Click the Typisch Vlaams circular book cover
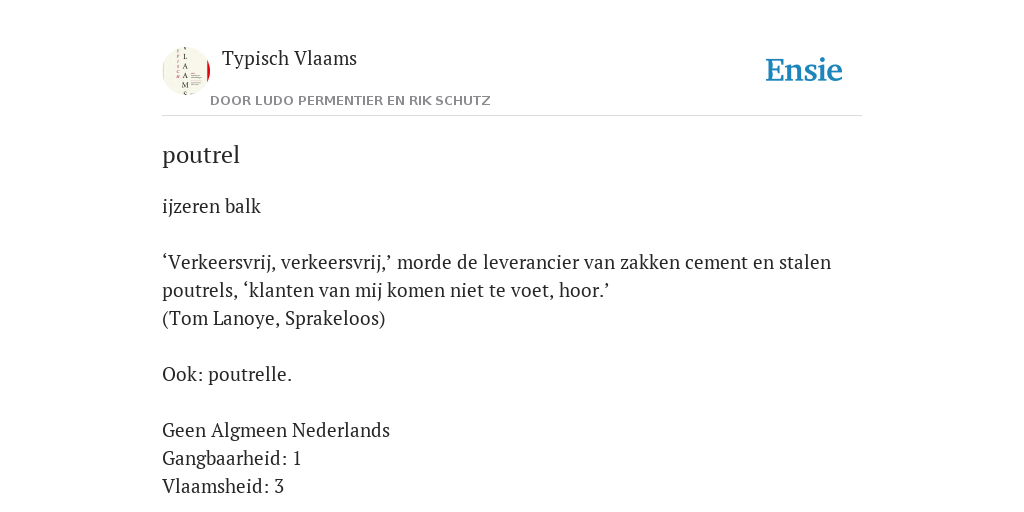The image size is (1024, 512). pos(186,71)
